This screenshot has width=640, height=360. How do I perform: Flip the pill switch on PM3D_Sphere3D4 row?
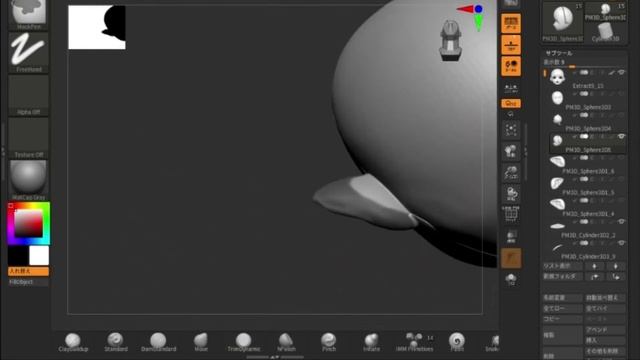pyautogui.click(x=584, y=115)
